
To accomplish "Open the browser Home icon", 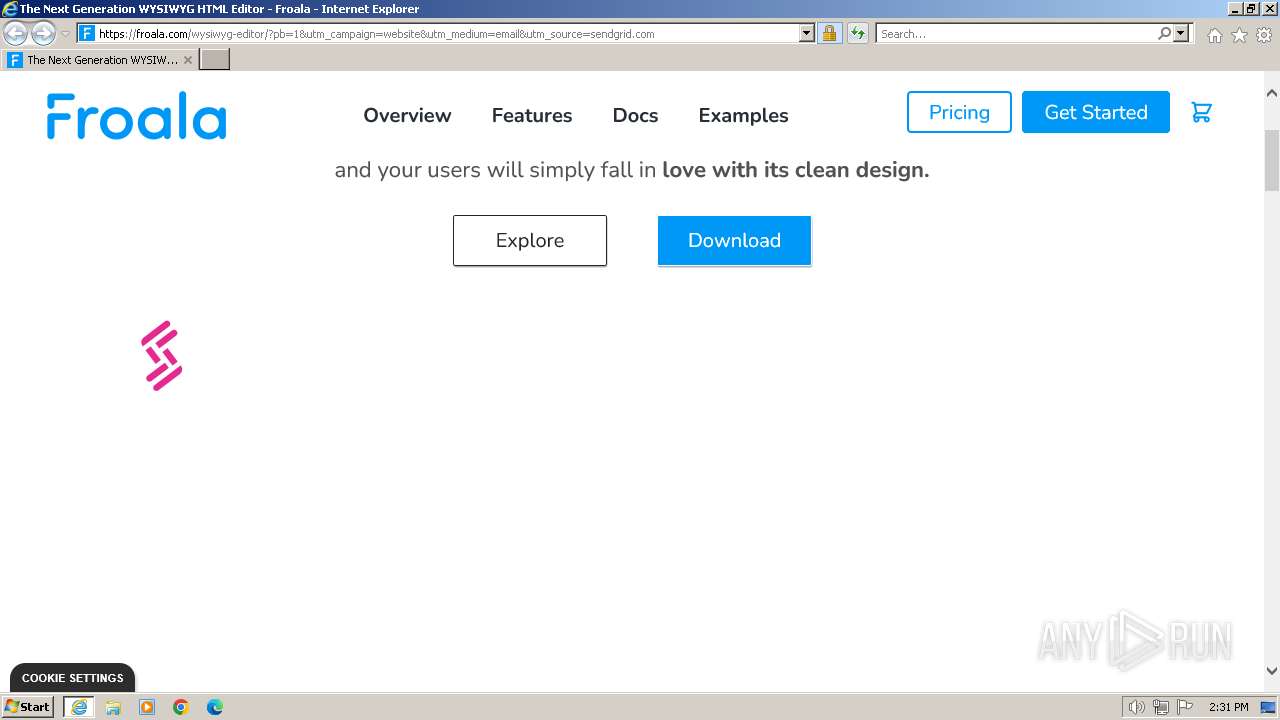I will pyautogui.click(x=1214, y=35).
